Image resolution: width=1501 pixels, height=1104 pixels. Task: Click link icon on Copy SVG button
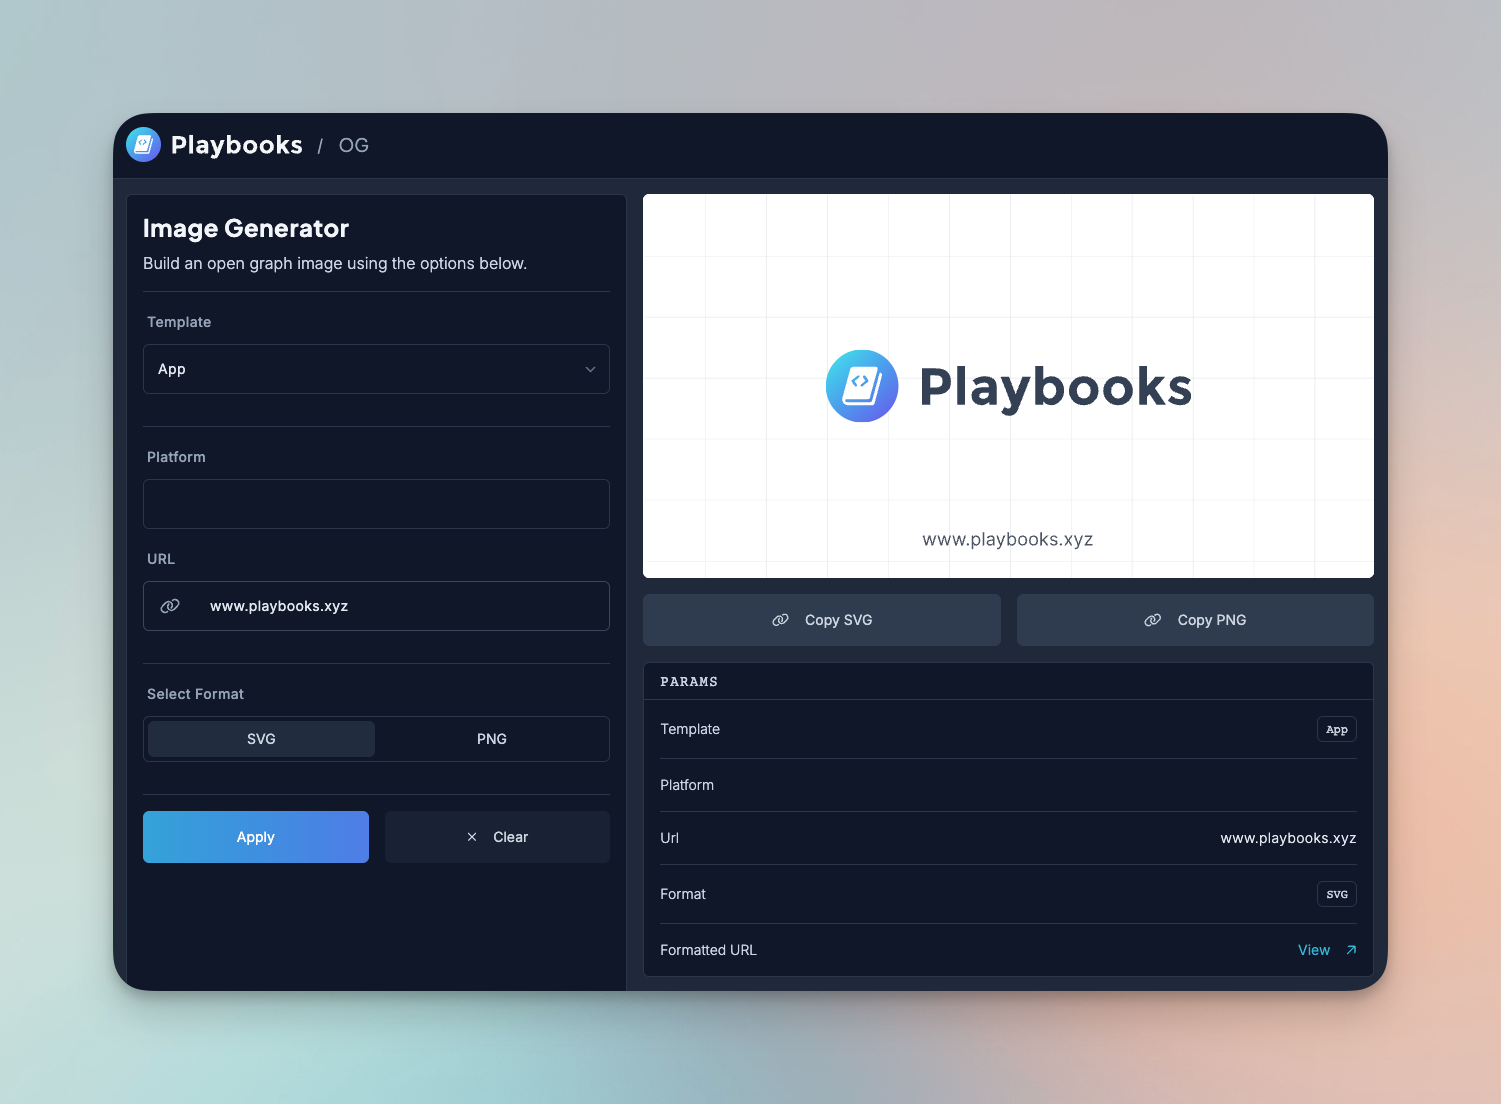click(x=781, y=620)
